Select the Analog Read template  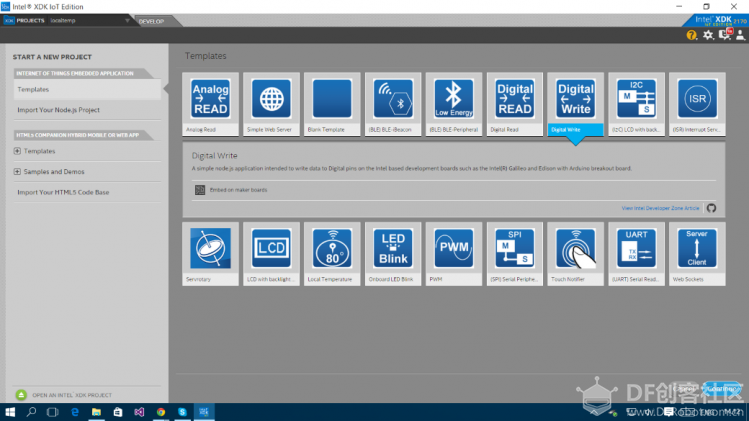coord(210,104)
